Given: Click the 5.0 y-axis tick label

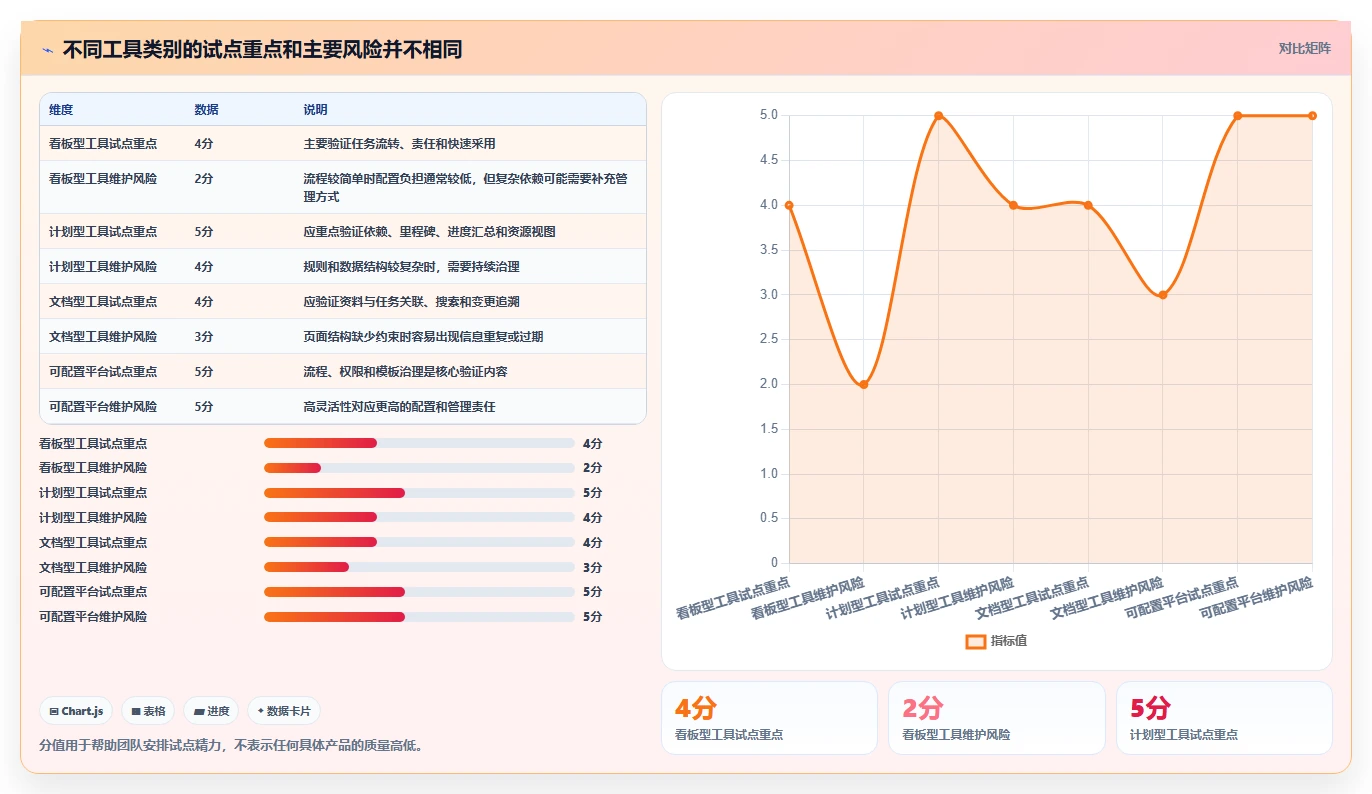Looking at the screenshot, I should pos(769,116).
